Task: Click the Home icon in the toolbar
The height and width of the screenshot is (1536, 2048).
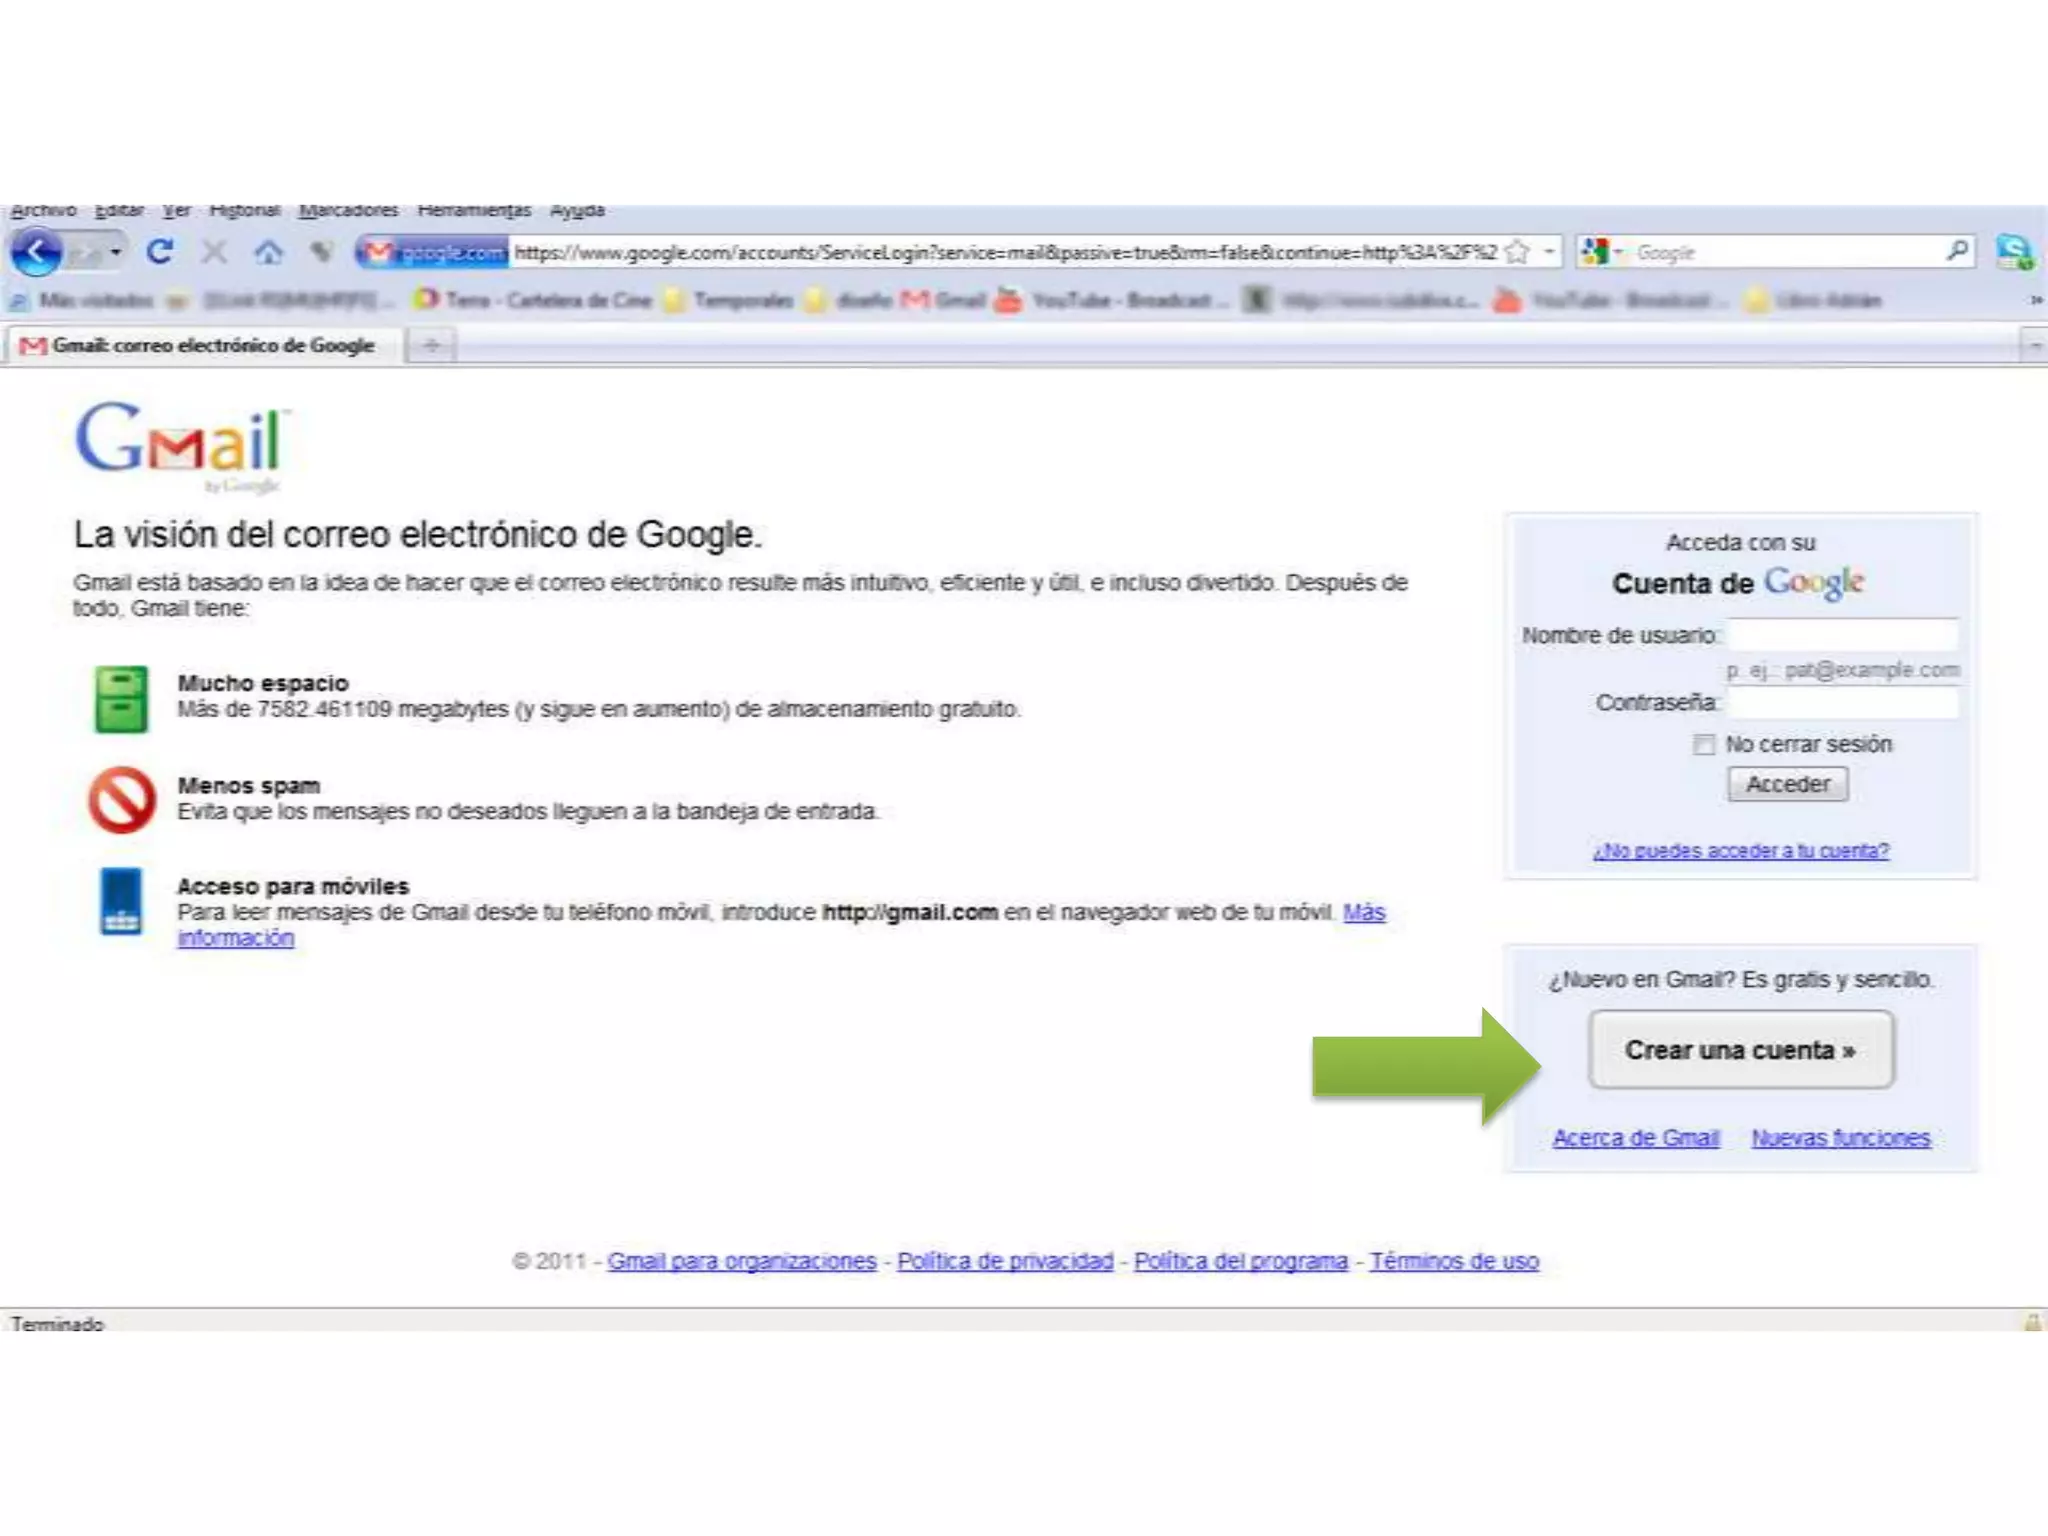Action: coord(268,252)
